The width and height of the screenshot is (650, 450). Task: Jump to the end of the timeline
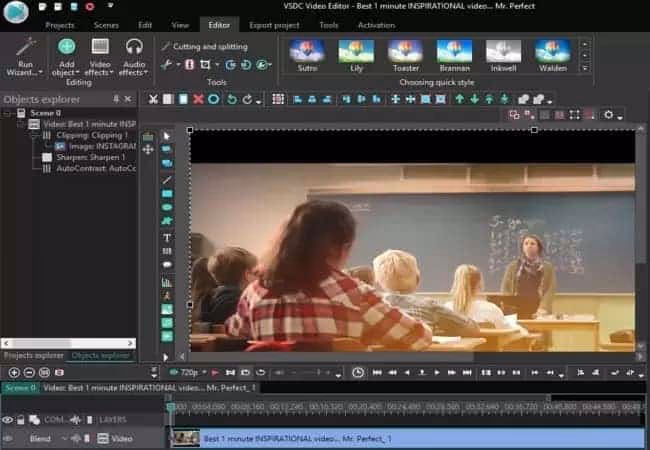467,373
